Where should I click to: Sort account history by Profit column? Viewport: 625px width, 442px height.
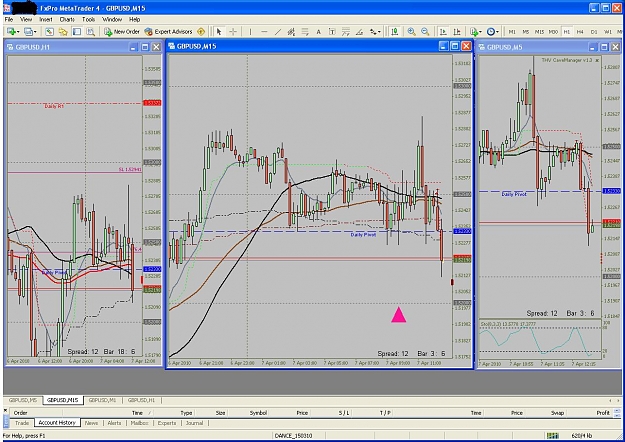[603, 413]
